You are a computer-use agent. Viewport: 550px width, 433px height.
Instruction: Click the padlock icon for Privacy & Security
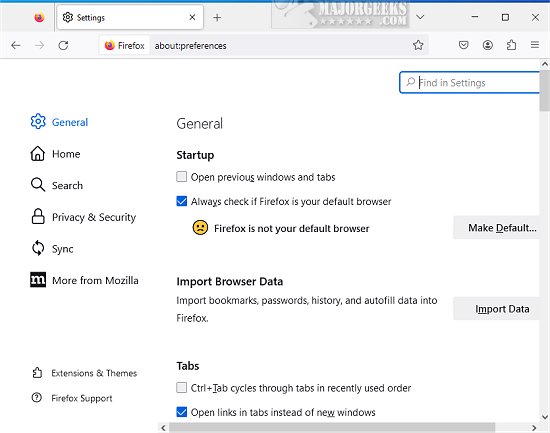(x=38, y=216)
